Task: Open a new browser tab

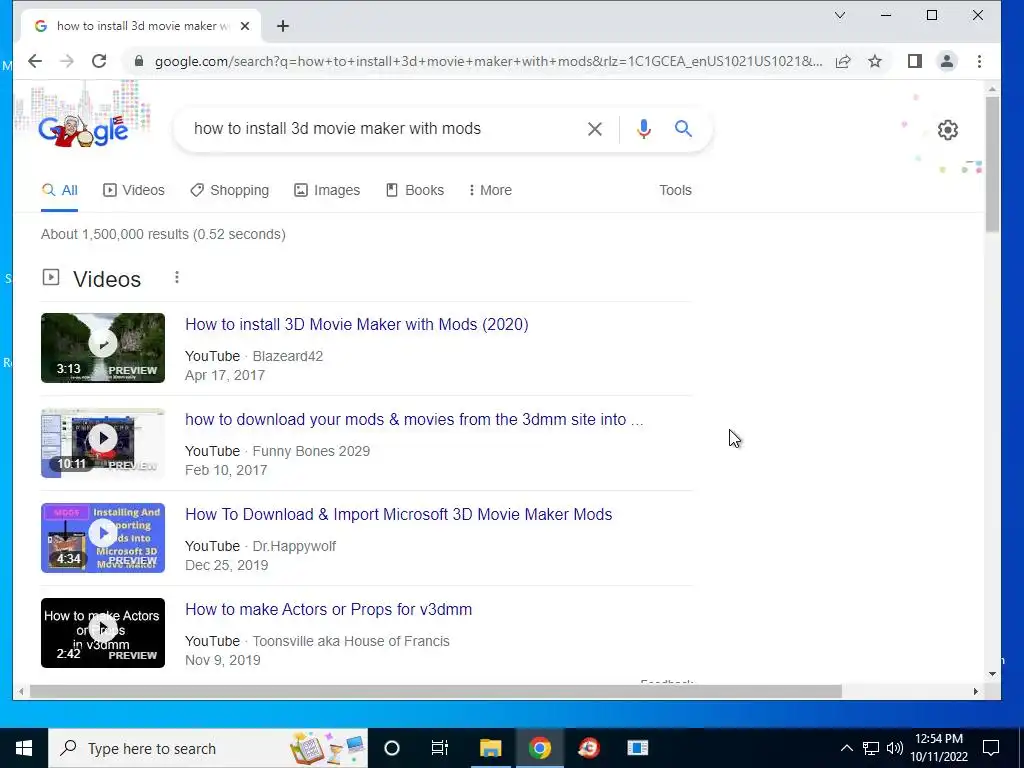Action: coord(283,26)
